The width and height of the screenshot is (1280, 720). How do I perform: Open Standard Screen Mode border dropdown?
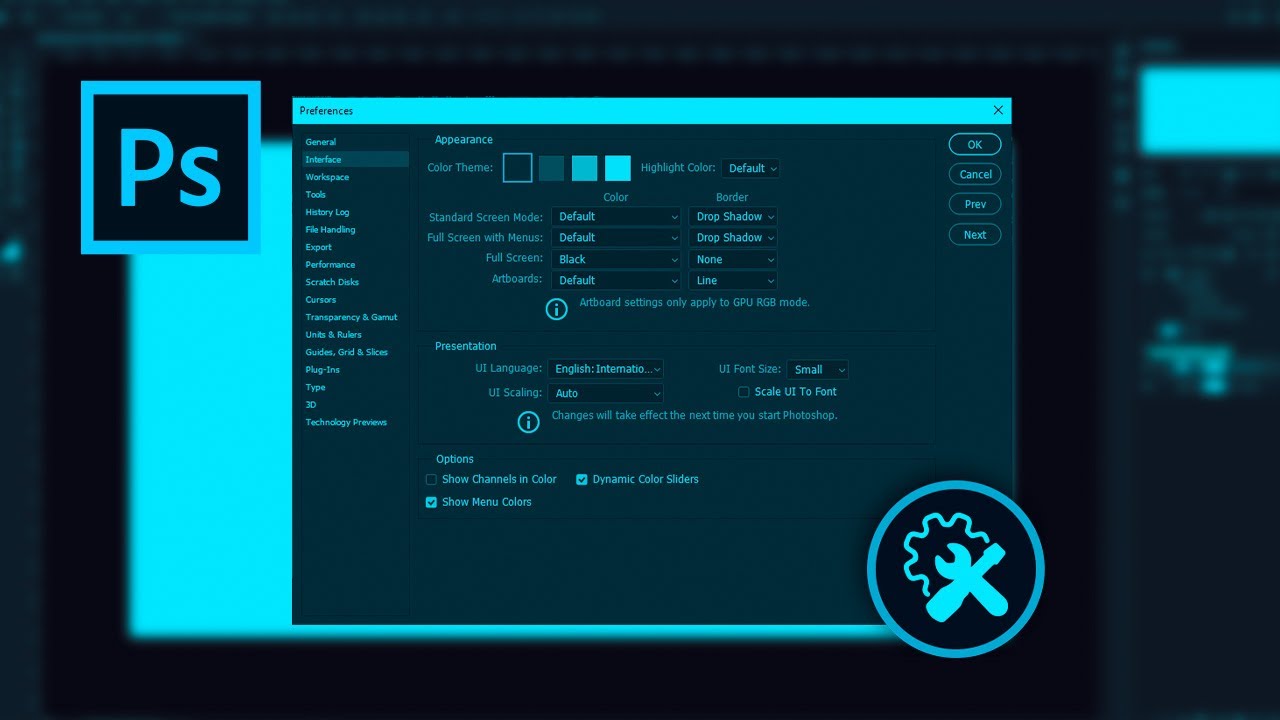click(x=733, y=216)
